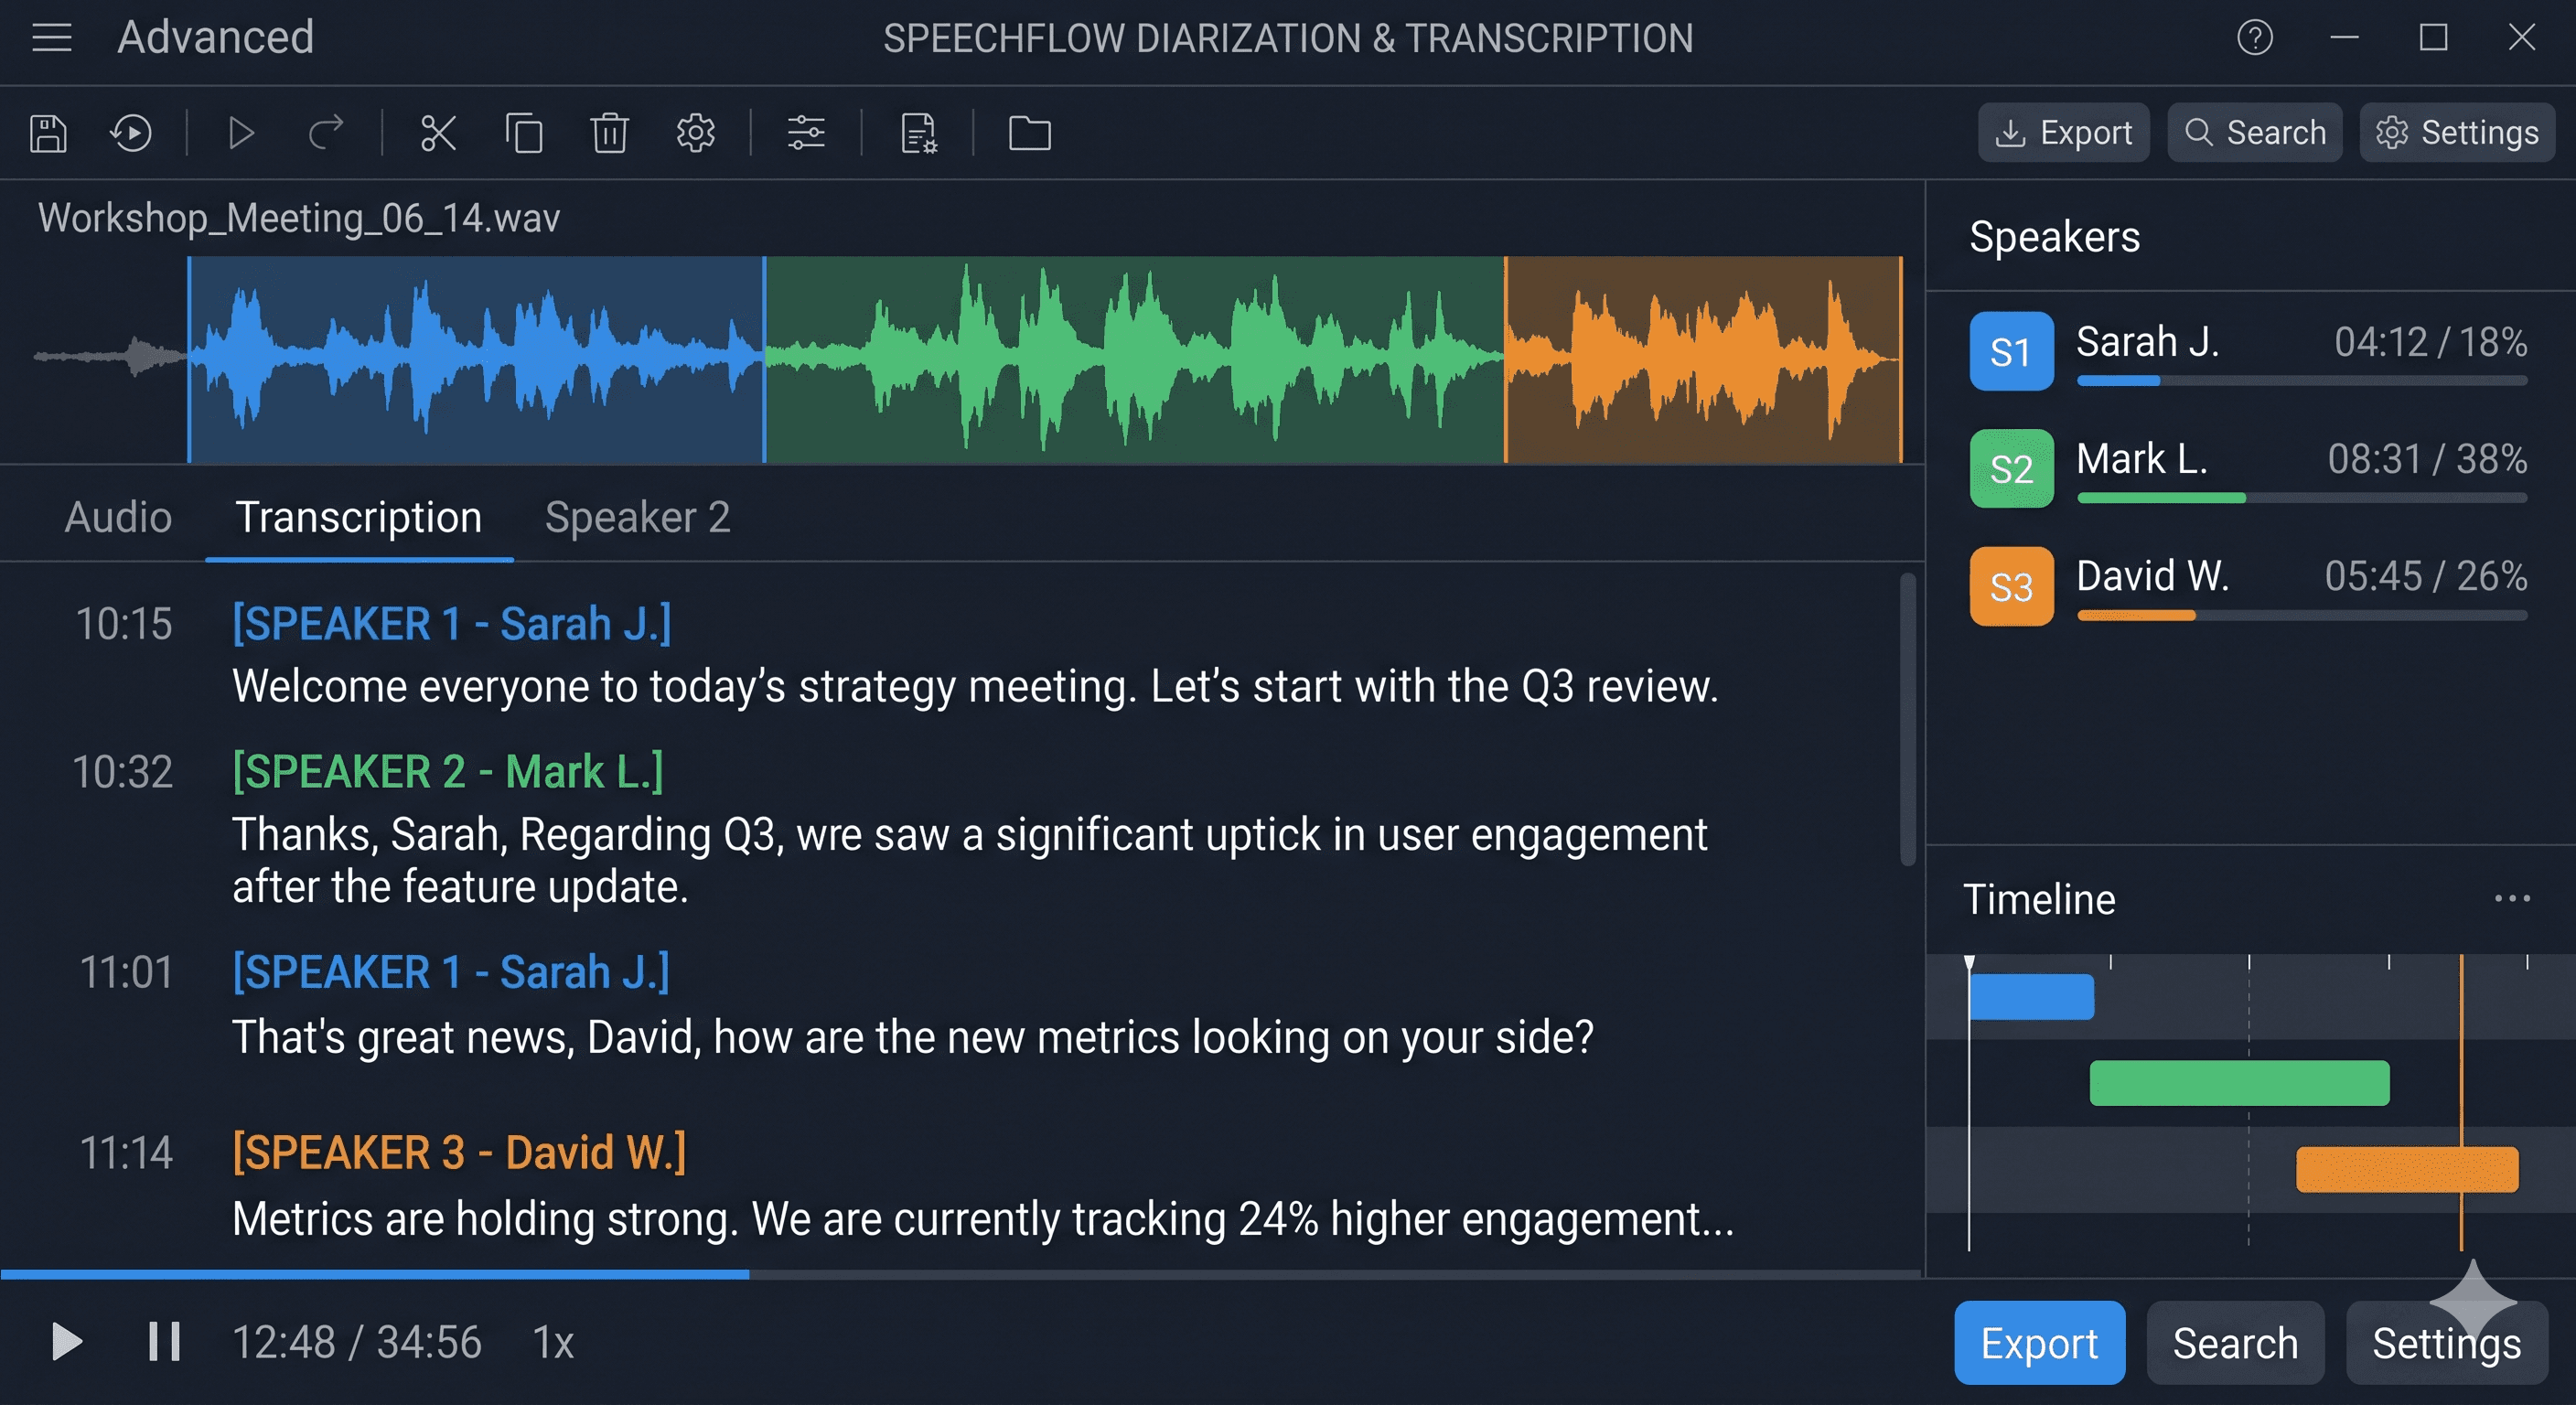Click the 10:15 timestamp

point(124,624)
